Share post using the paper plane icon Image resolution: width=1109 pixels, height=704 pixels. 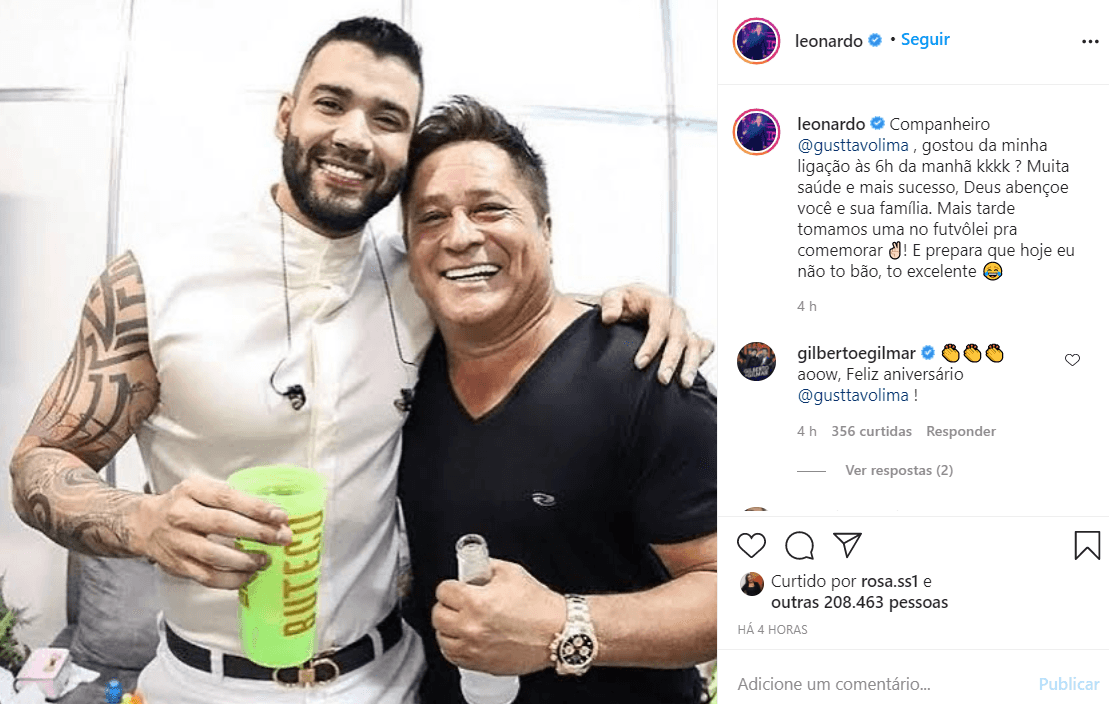pyautogui.click(x=847, y=545)
